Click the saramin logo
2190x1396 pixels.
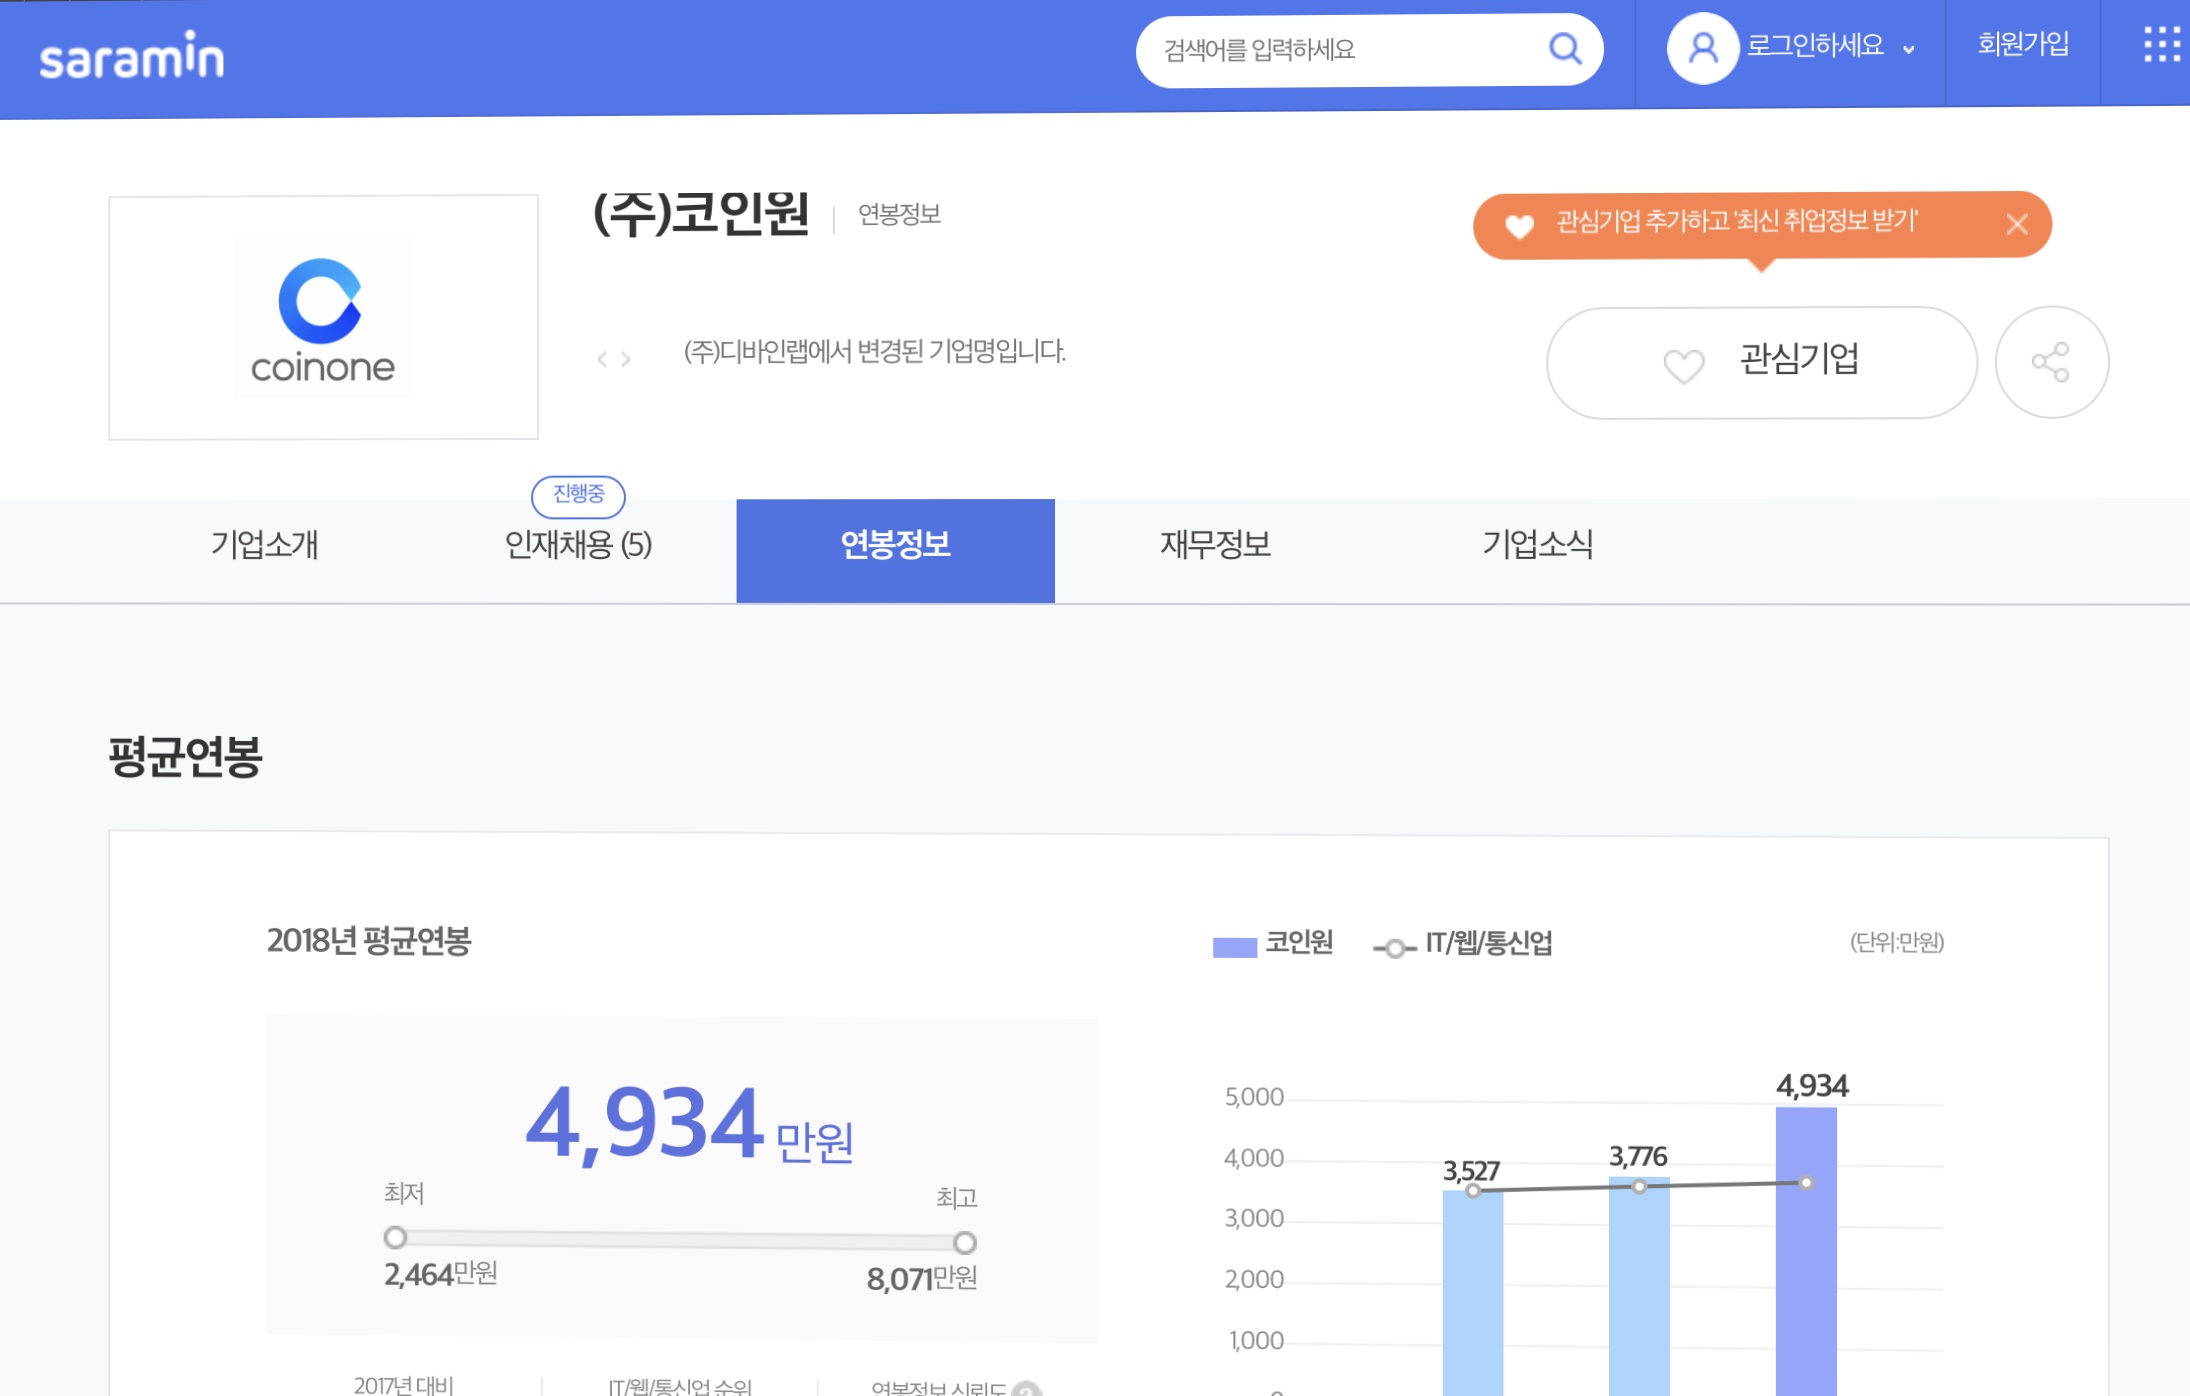[x=131, y=56]
